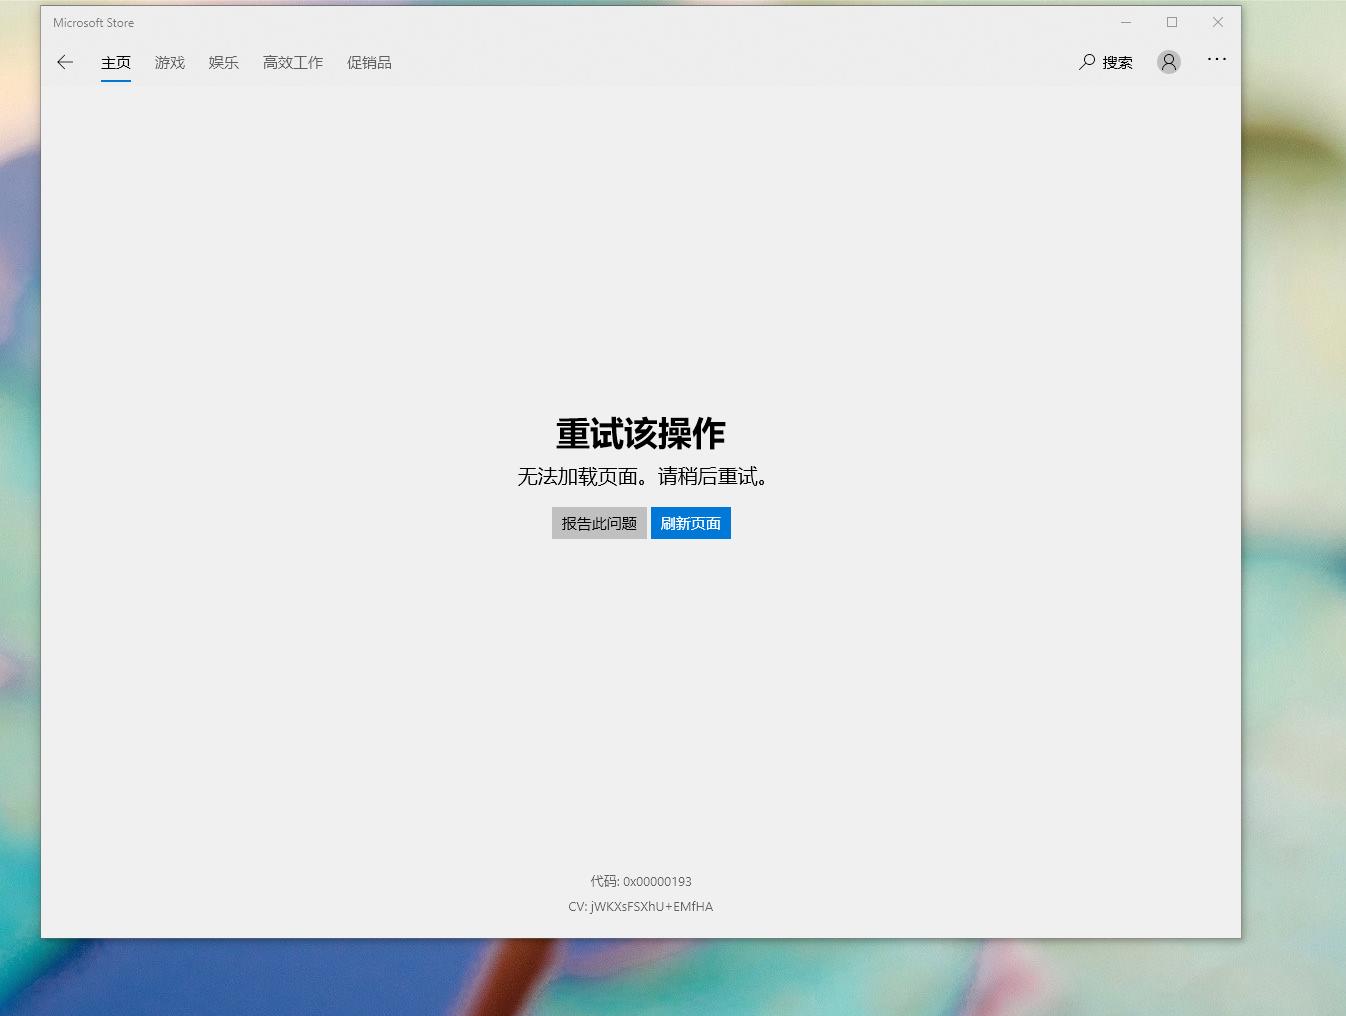The width and height of the screenshot is (1346, 1016).
Task: Go back using the arrow icon
Action: pos(65,62)
